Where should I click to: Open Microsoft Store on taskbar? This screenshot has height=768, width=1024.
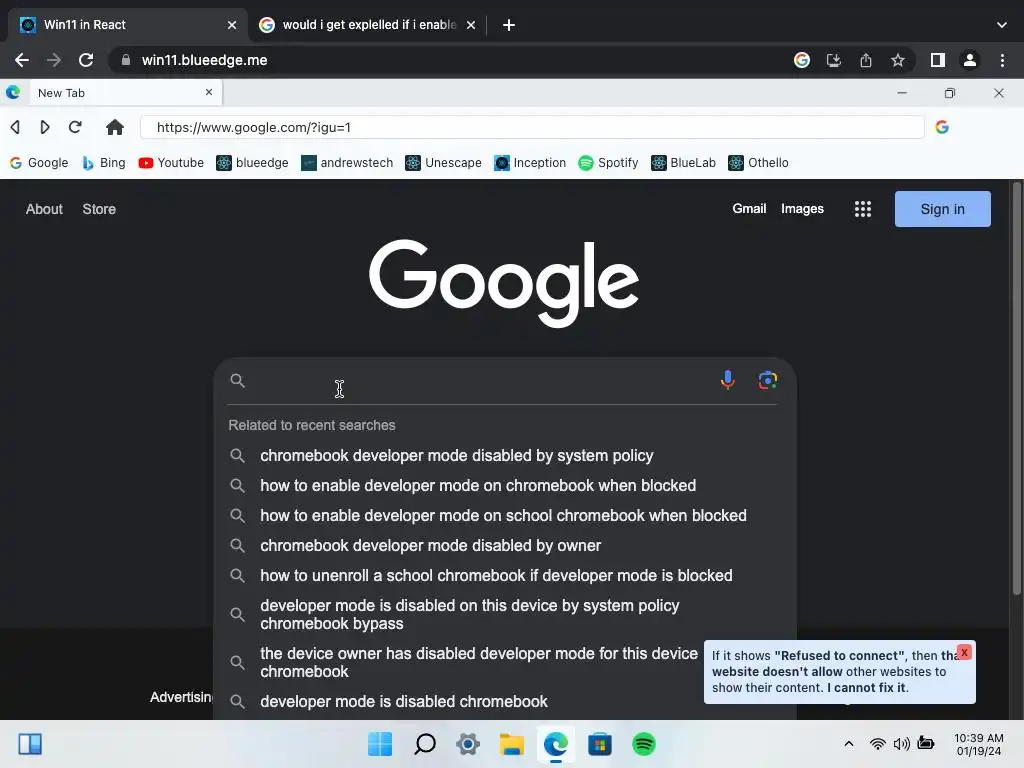600,744
